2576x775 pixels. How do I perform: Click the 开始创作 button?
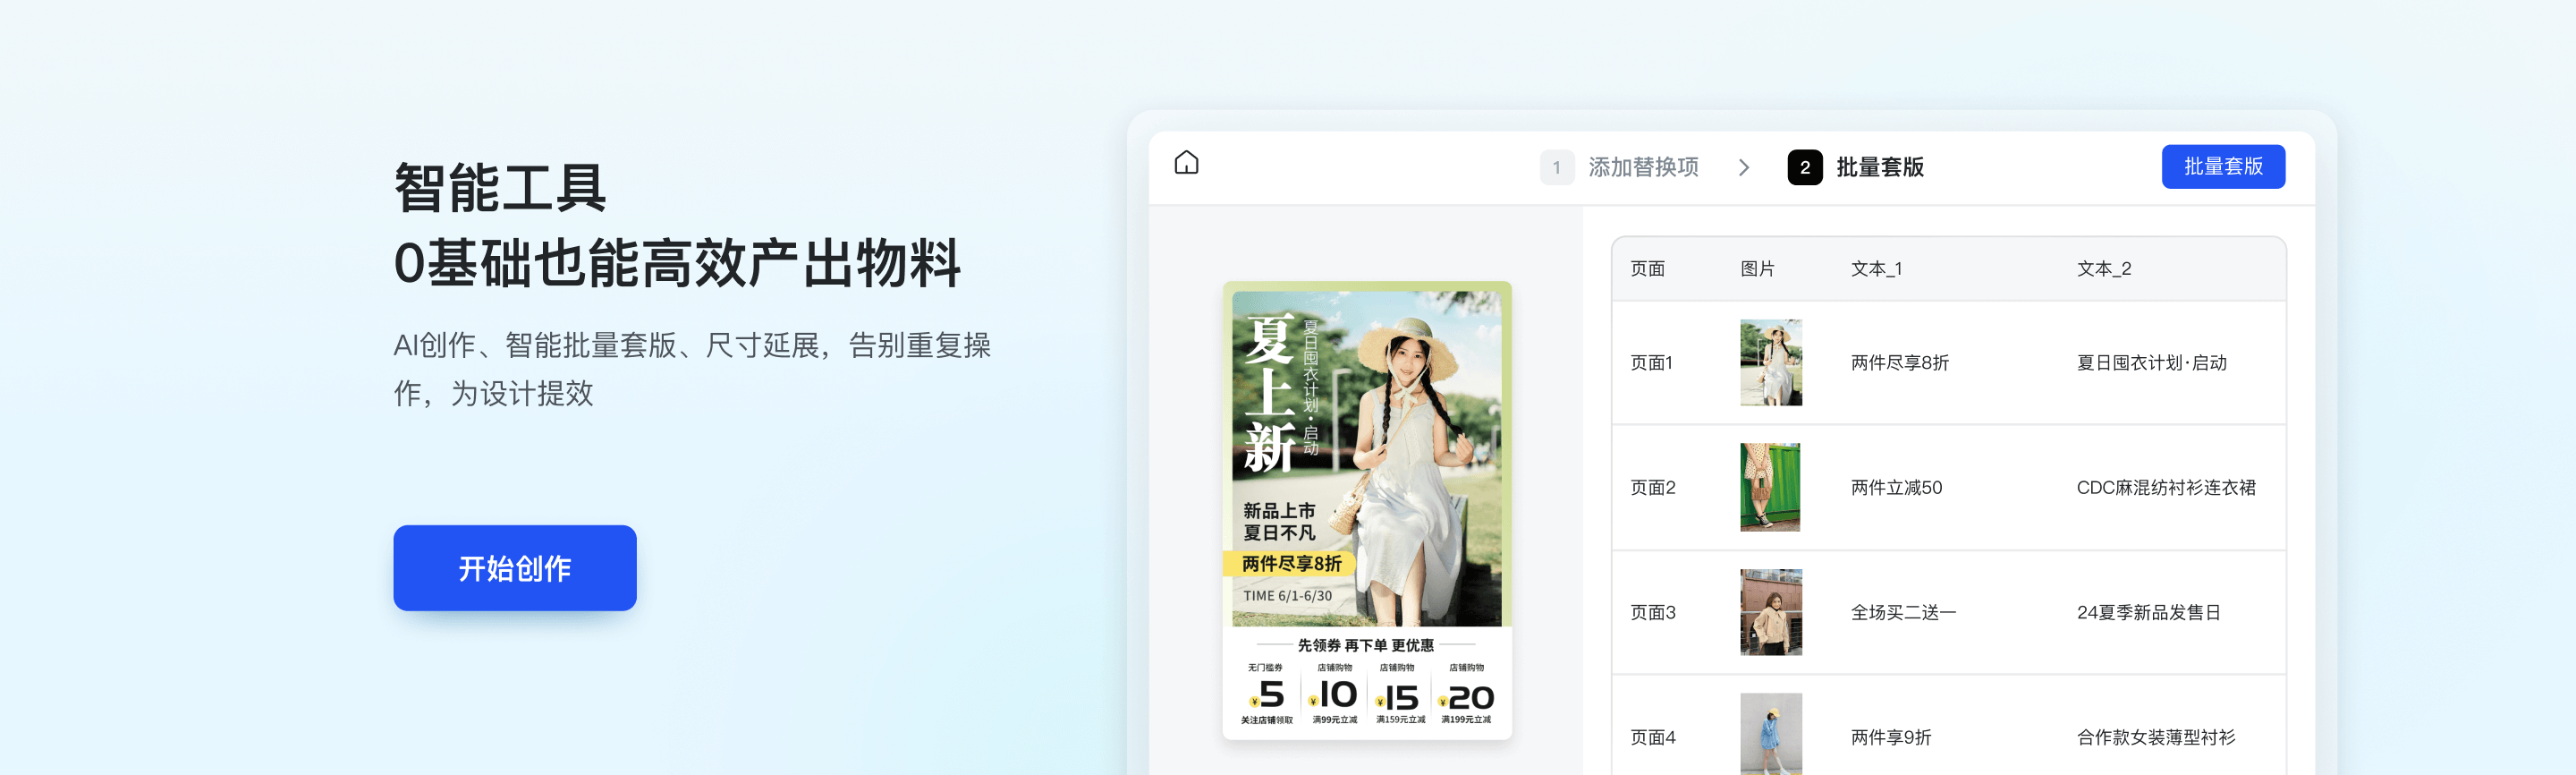point(515,568)
